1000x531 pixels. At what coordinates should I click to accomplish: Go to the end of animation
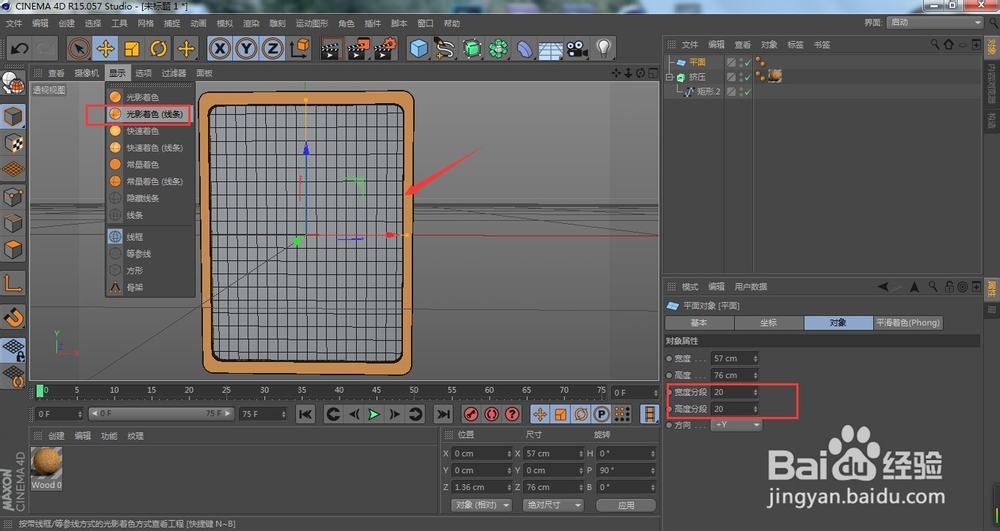tap(443, 414)
